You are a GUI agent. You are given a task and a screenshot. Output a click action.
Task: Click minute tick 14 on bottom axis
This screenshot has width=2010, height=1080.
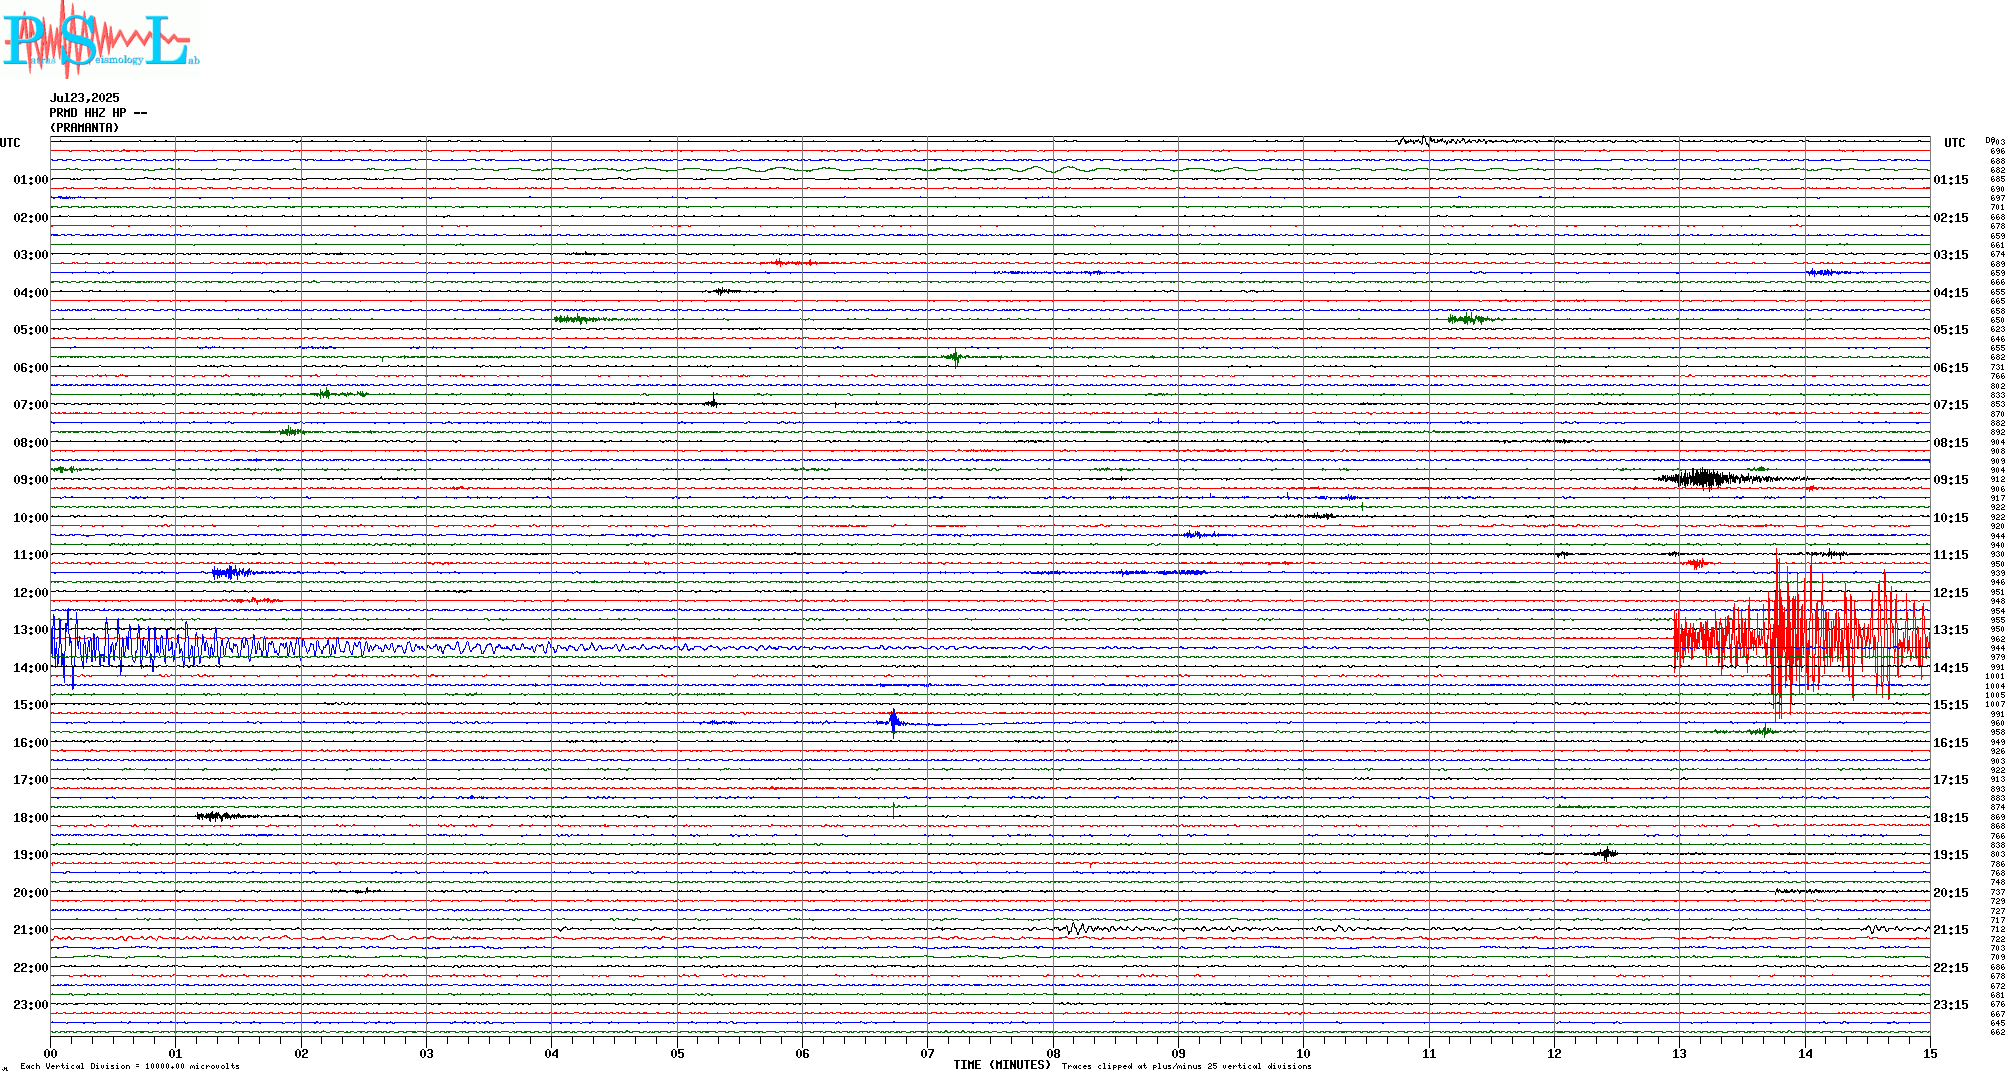(x=1805, y=1053)
